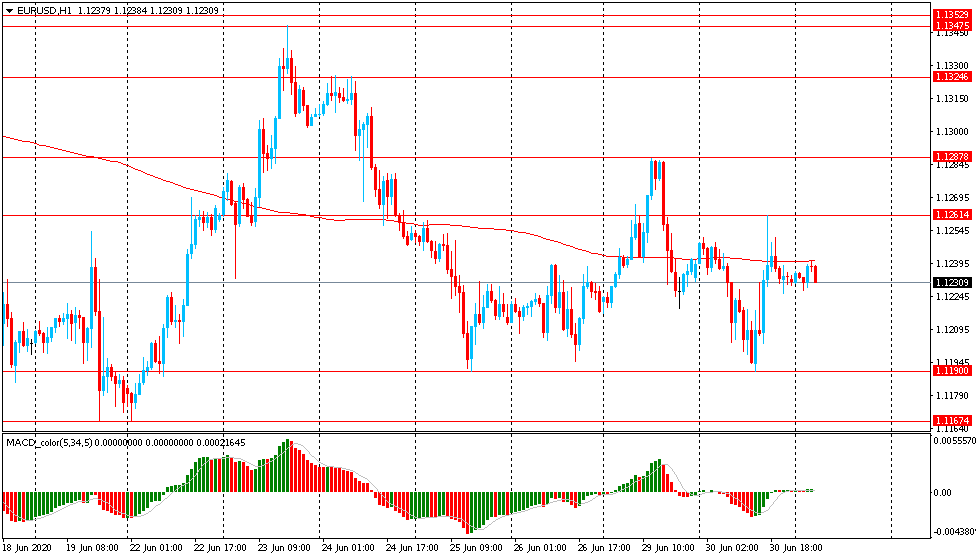Click the 22 Jun 01:00 time label
976x559 pixels.
pos(156,548)
